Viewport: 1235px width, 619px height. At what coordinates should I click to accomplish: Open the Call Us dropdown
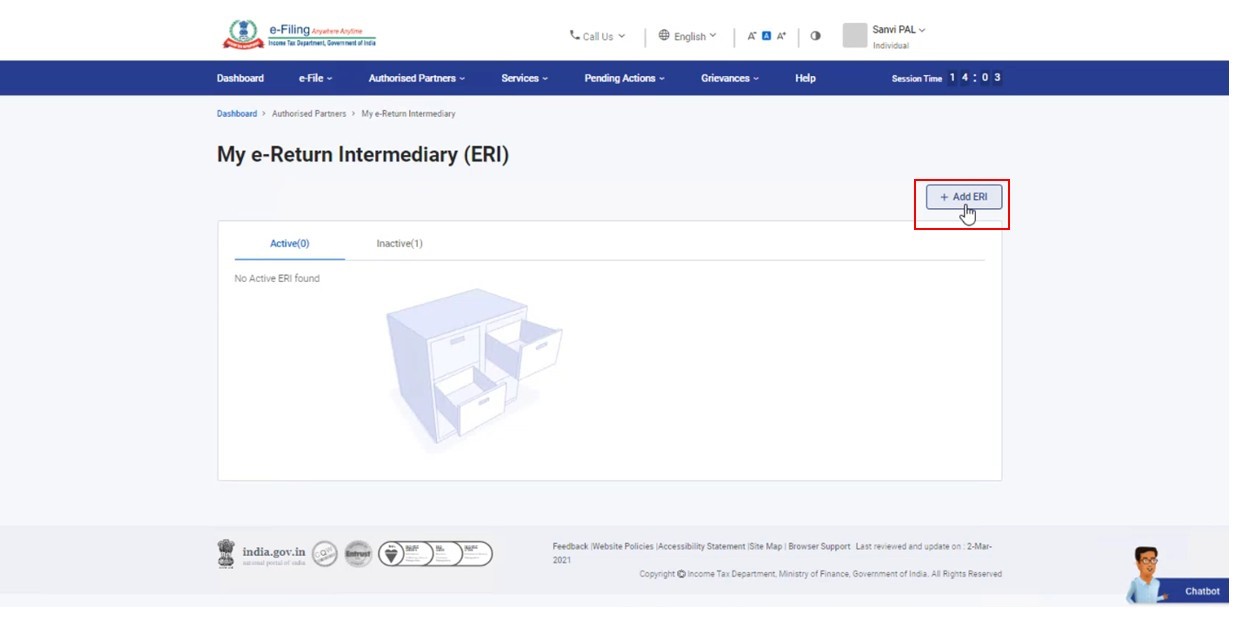click(x=597, y=36)
